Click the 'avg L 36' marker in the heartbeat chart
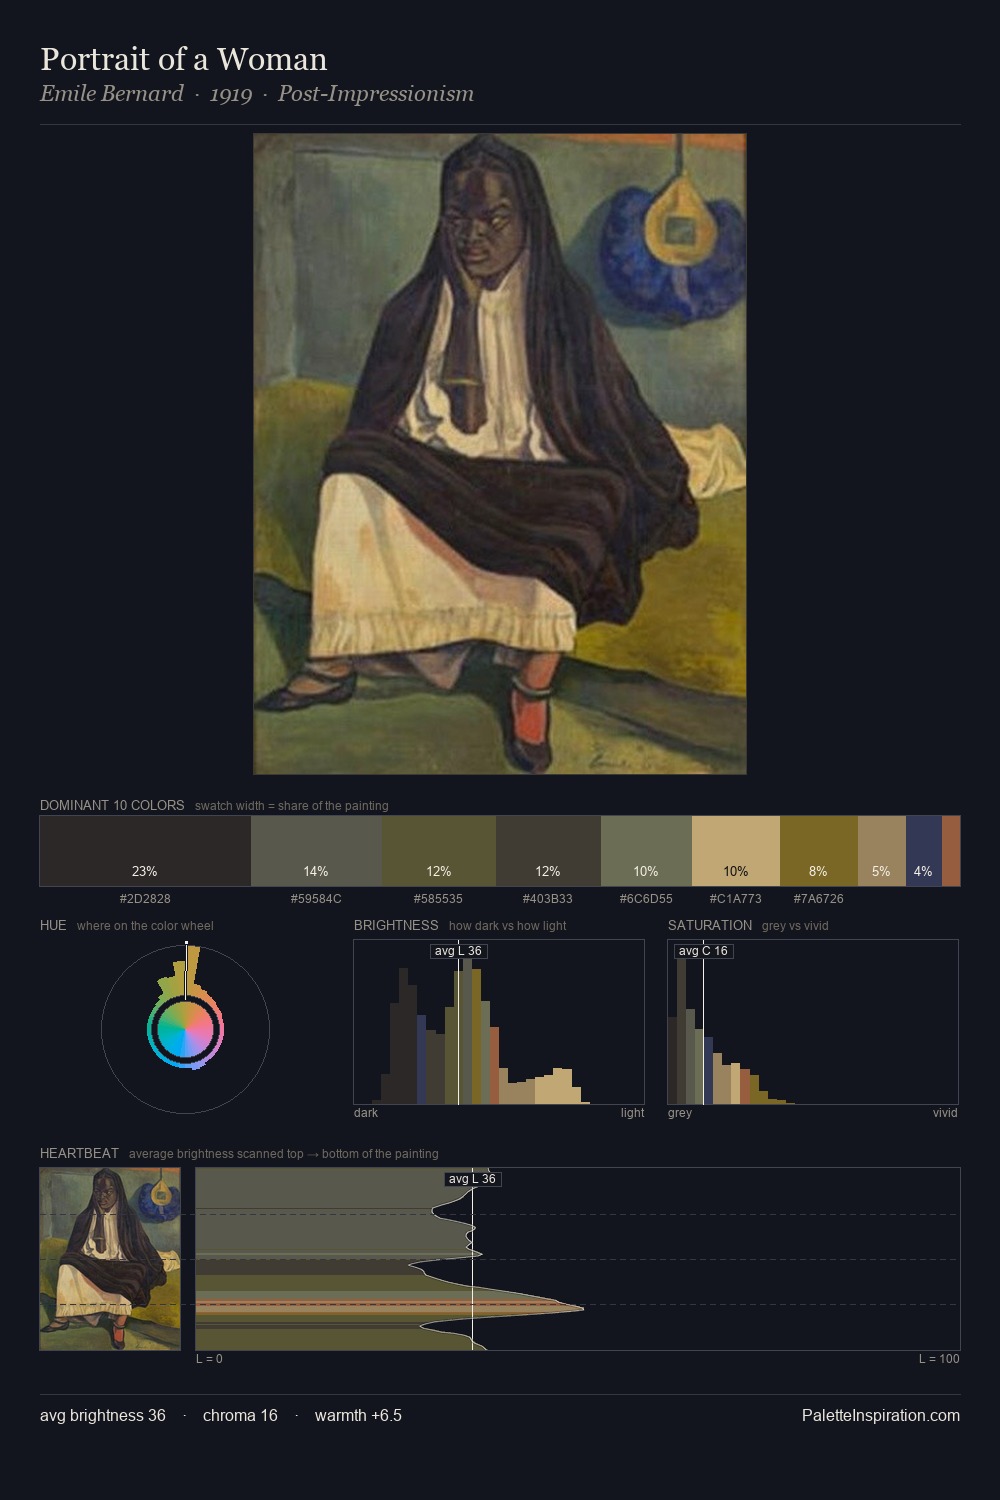The image size is (1000, 1500). click(x=472, y=1179)
